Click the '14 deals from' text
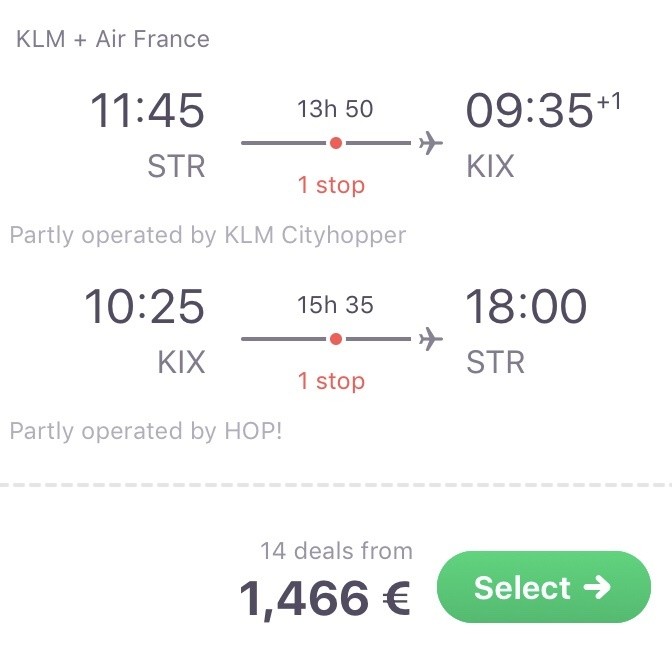672x655 pixels. 336,551
